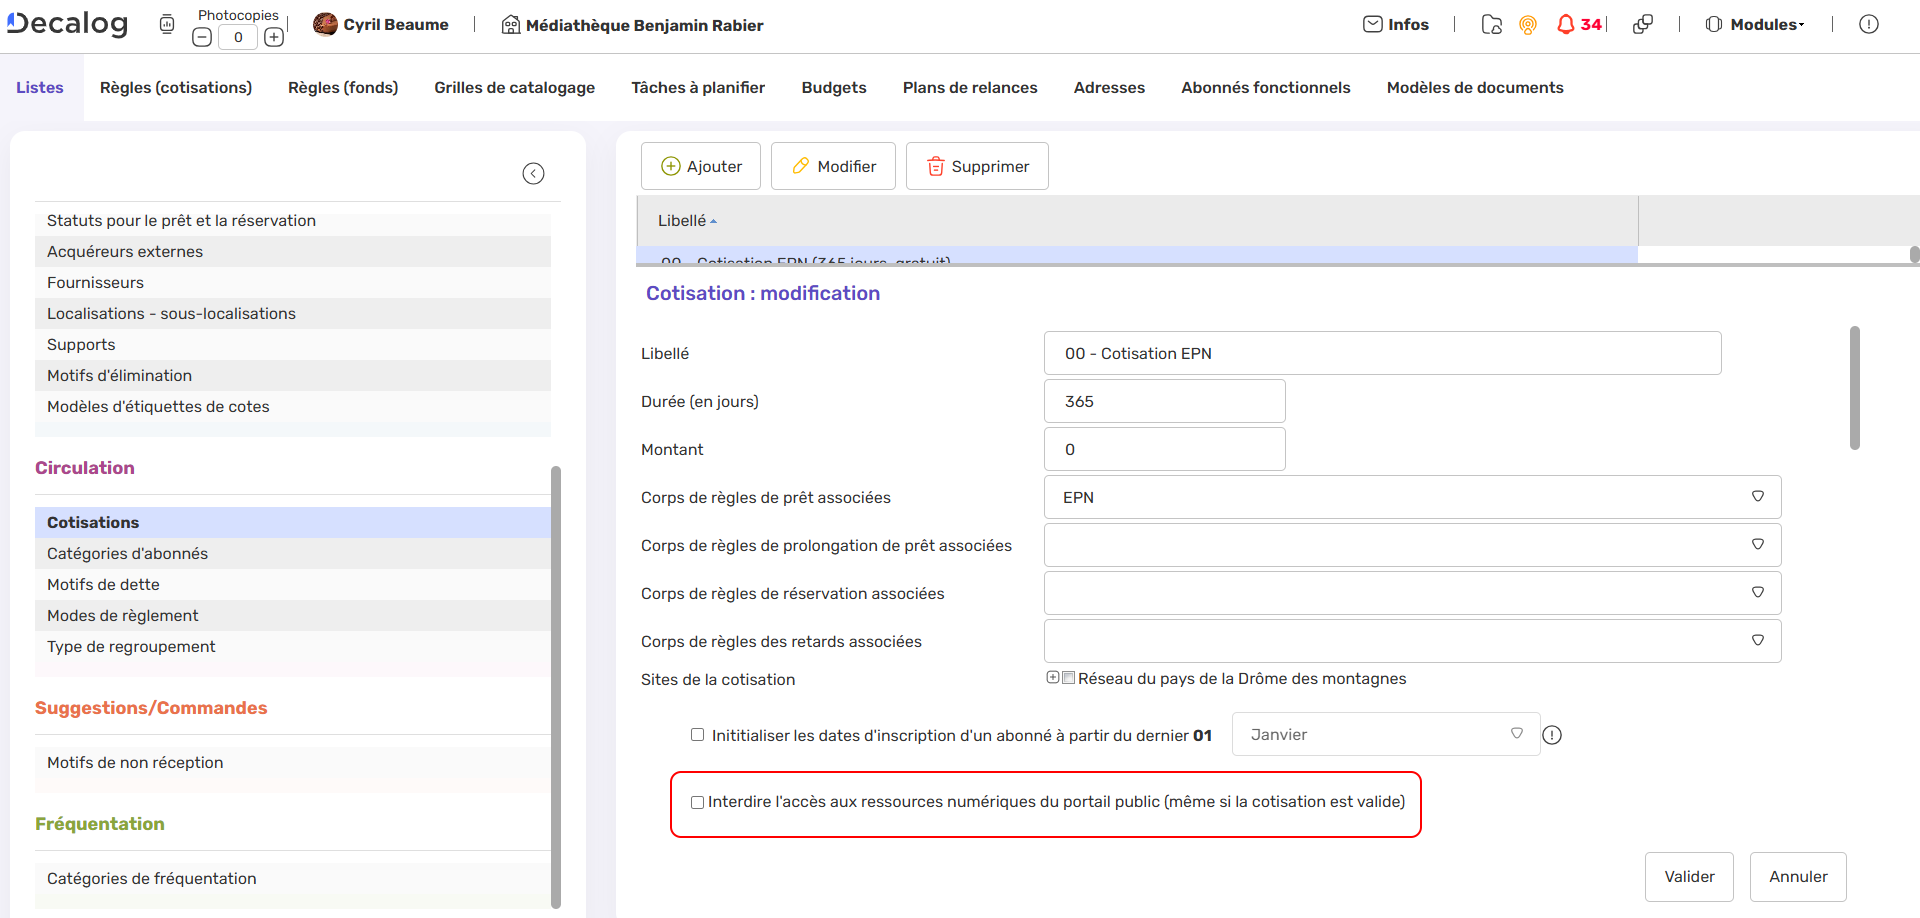Click the Médiathèque Benjamin Rabier building icon
The image size is (1920, 918).
(509, 24)
